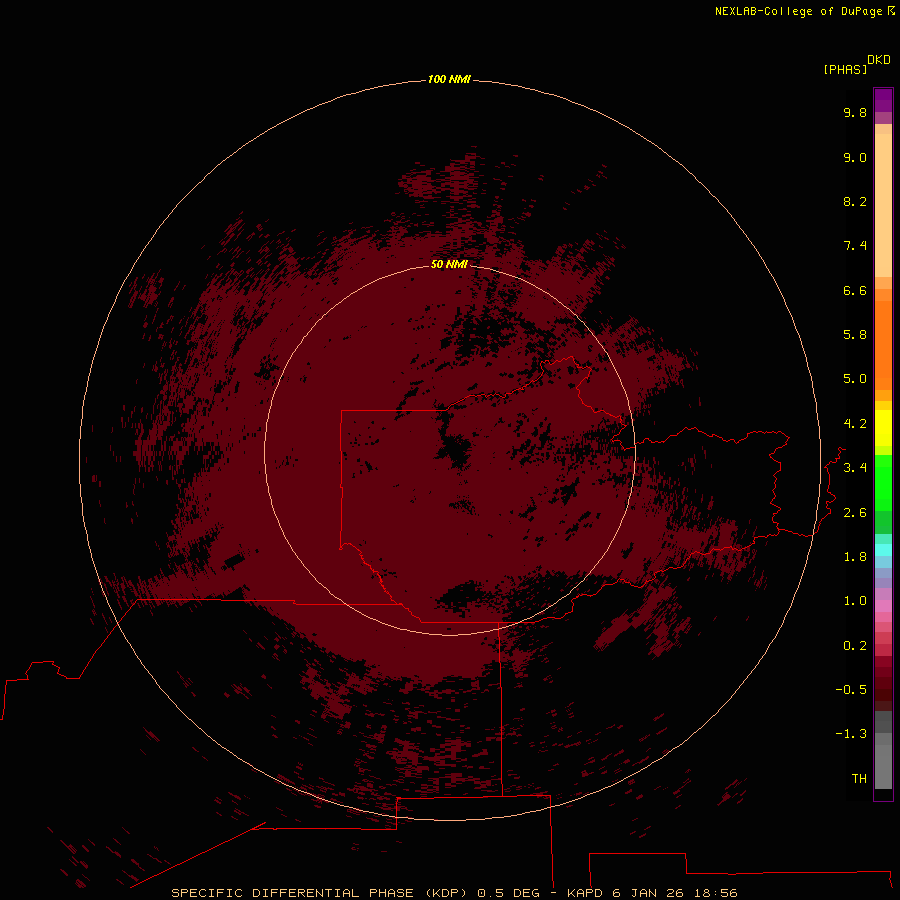900x900 pixels.
Task: Click the yellow band in the color scale
Action: pos(883,428)
